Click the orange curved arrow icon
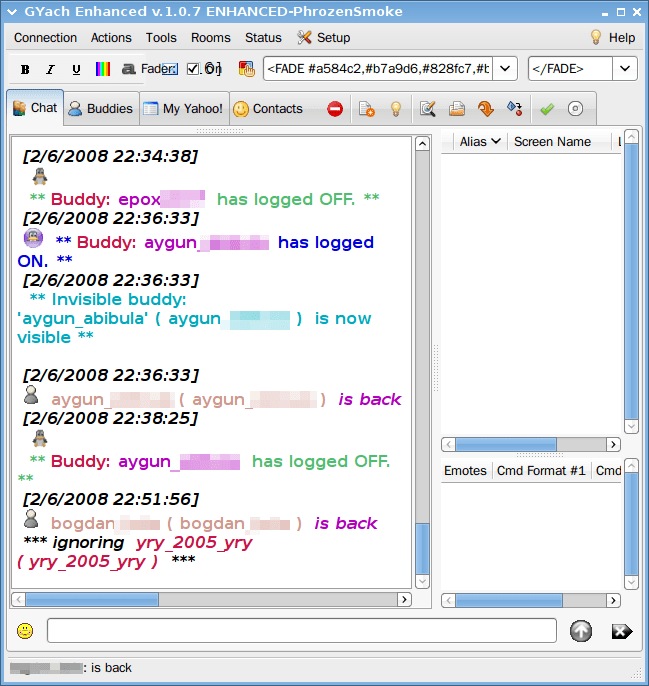 click(x=486, y=109)
